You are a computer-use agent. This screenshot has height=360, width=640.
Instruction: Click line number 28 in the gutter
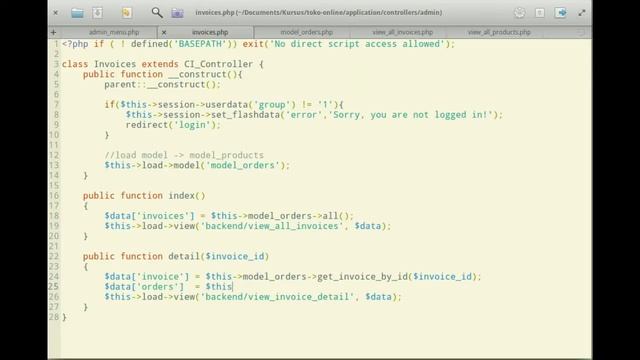[x=54, y=317]
